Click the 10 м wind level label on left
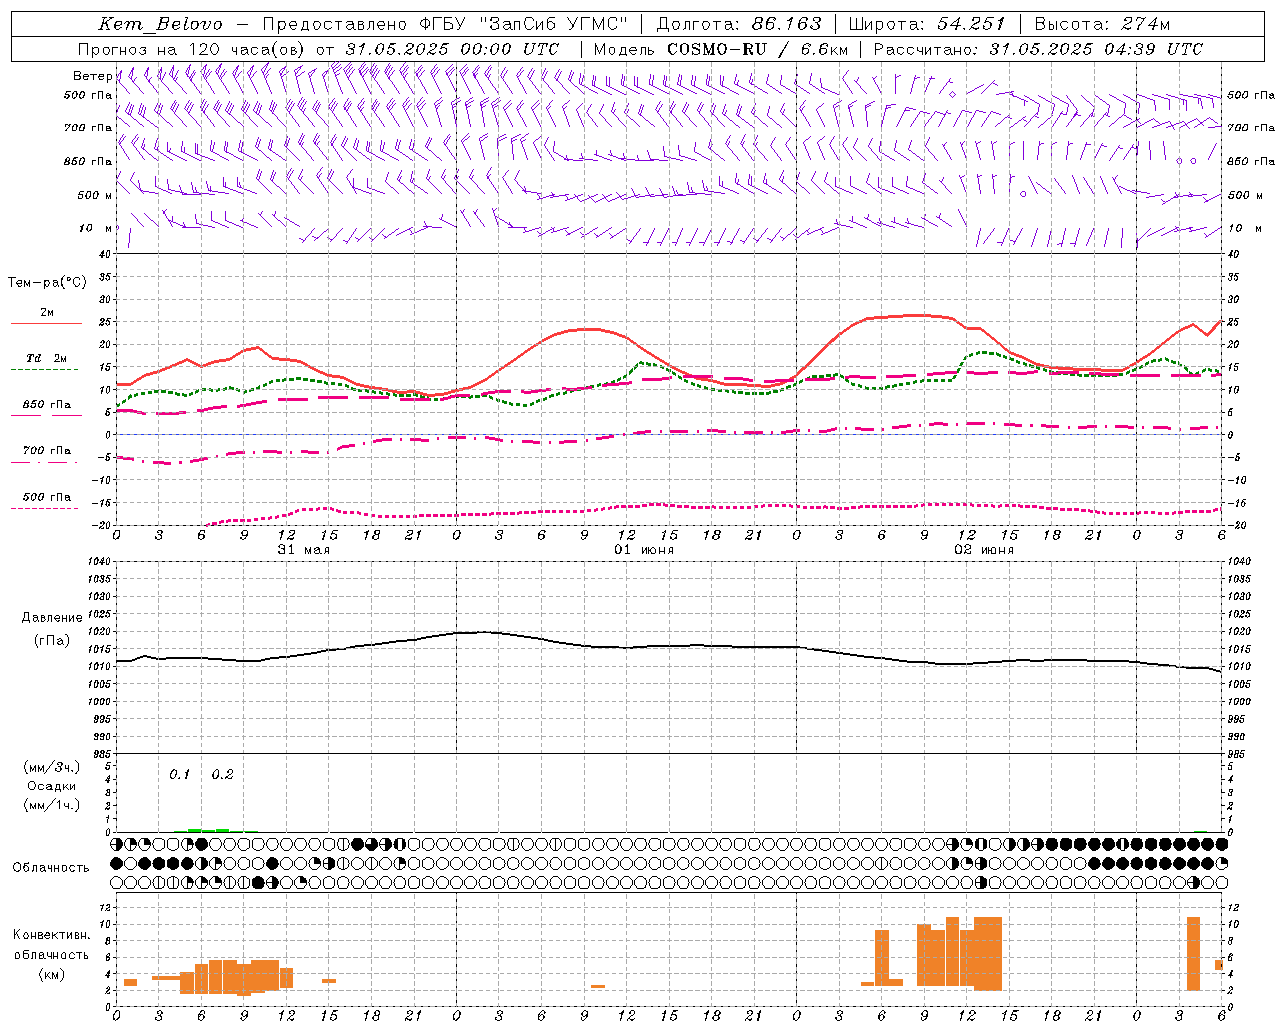This screenshot has width=1280, height=1024. tap(96, 228)
